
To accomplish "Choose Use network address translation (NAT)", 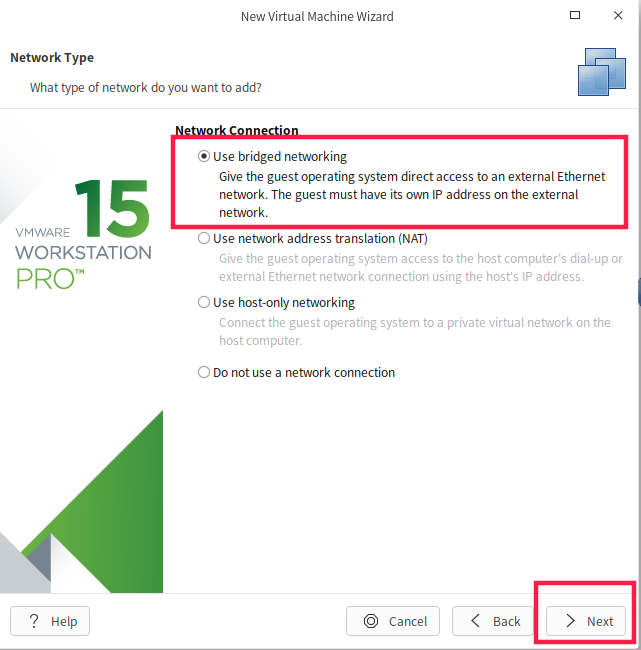I will [204, 238].
